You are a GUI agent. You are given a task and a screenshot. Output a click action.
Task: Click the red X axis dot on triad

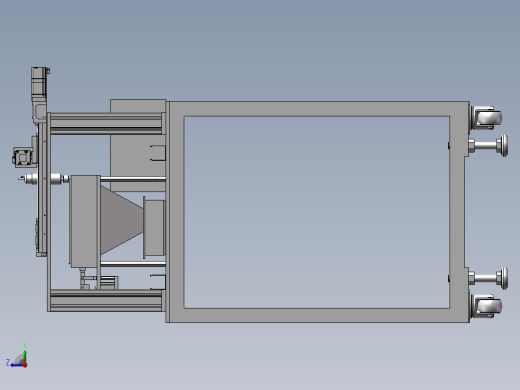point(25,365)
